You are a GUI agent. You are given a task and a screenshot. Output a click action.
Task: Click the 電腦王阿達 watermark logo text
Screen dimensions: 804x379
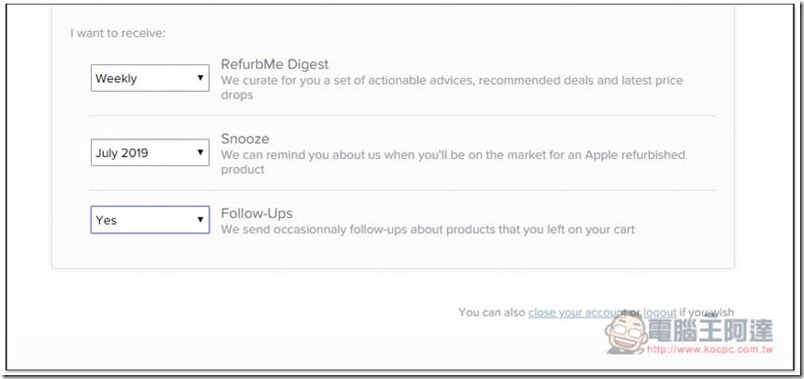(x=711, y=330)
